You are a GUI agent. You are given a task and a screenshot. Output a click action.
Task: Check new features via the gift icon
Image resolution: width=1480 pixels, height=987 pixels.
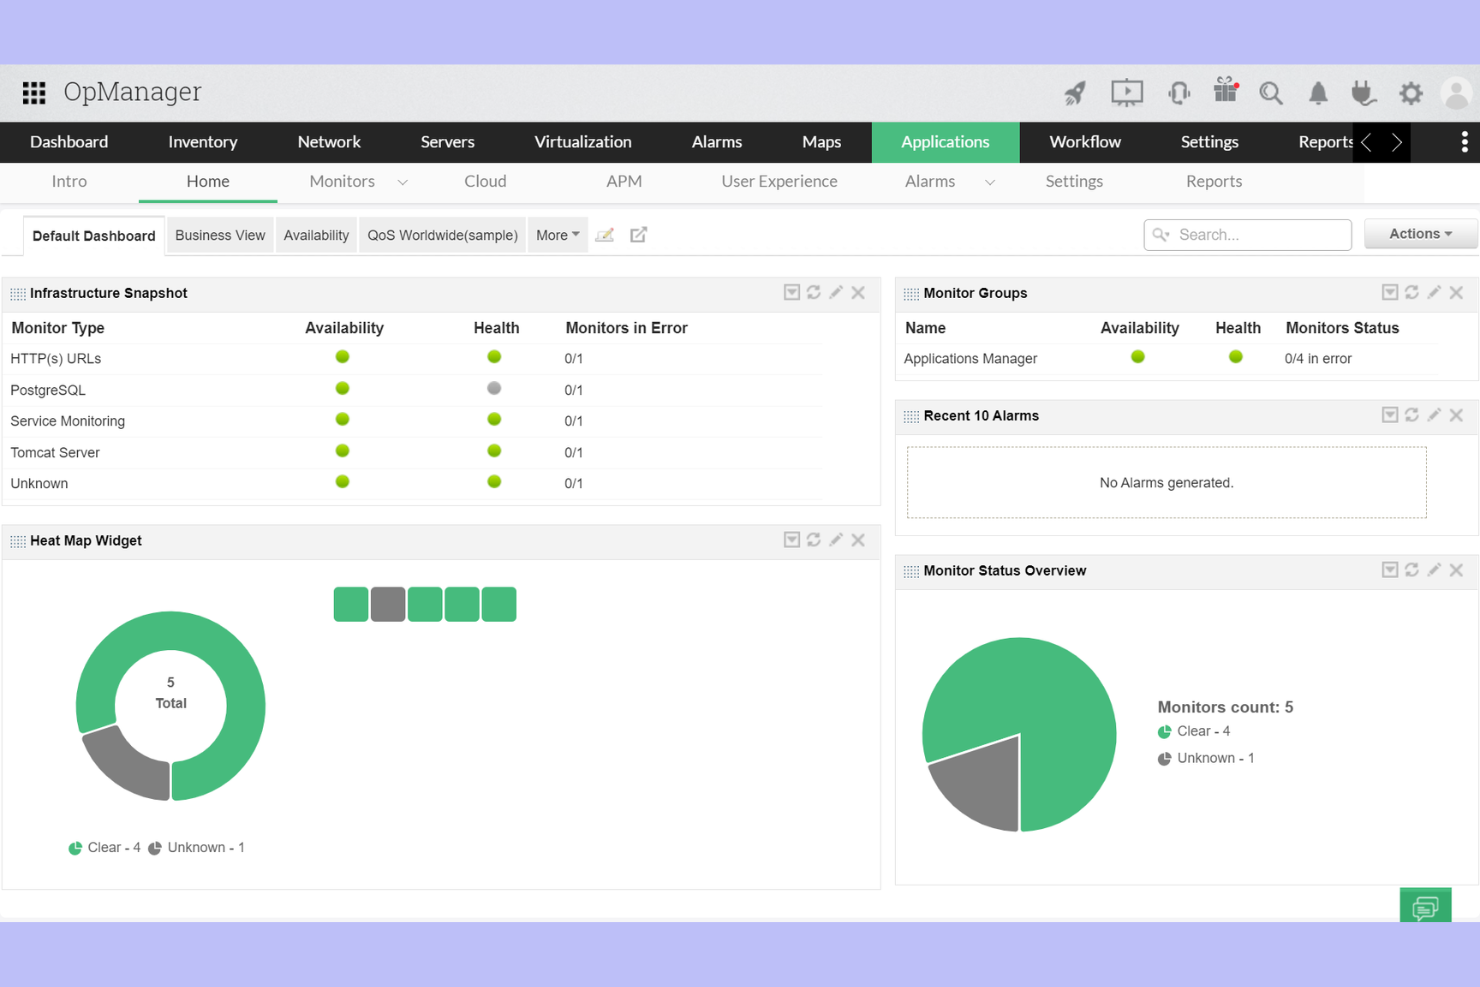click(1224, 92)
